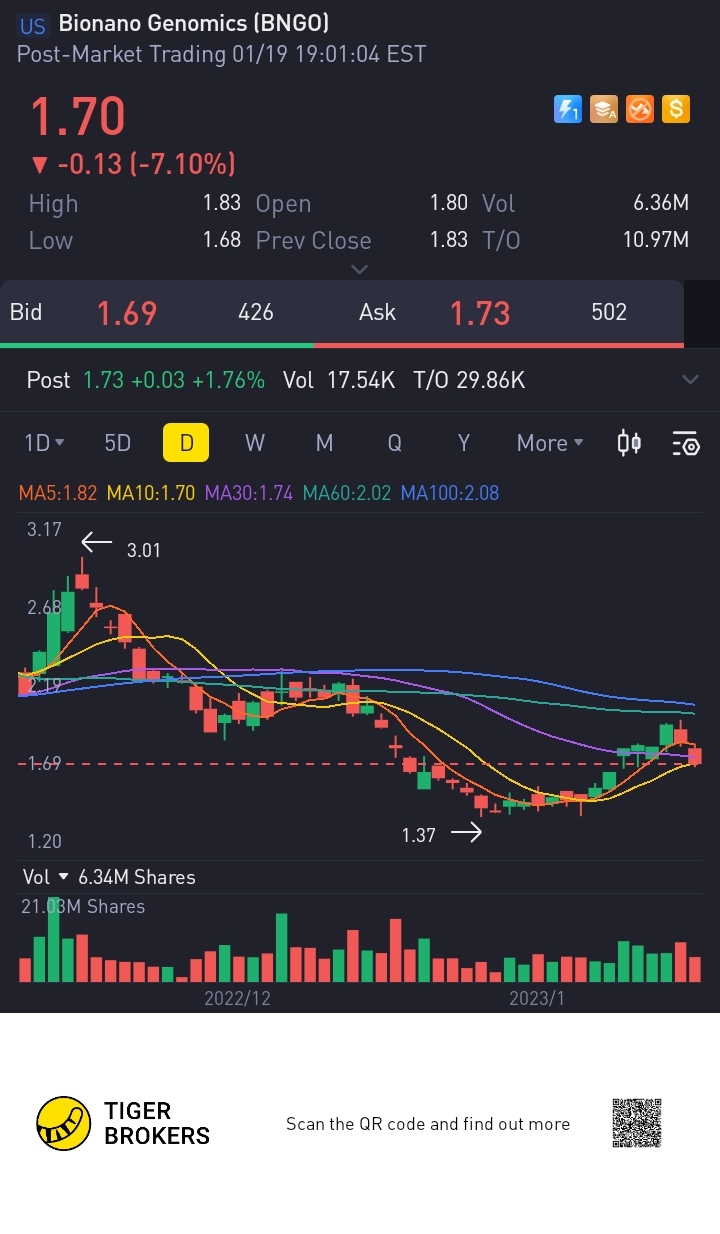Switch to the M monthly chart tab
Image resolution: width=720 pixels, height=1234 pixels.
(324, 442)
